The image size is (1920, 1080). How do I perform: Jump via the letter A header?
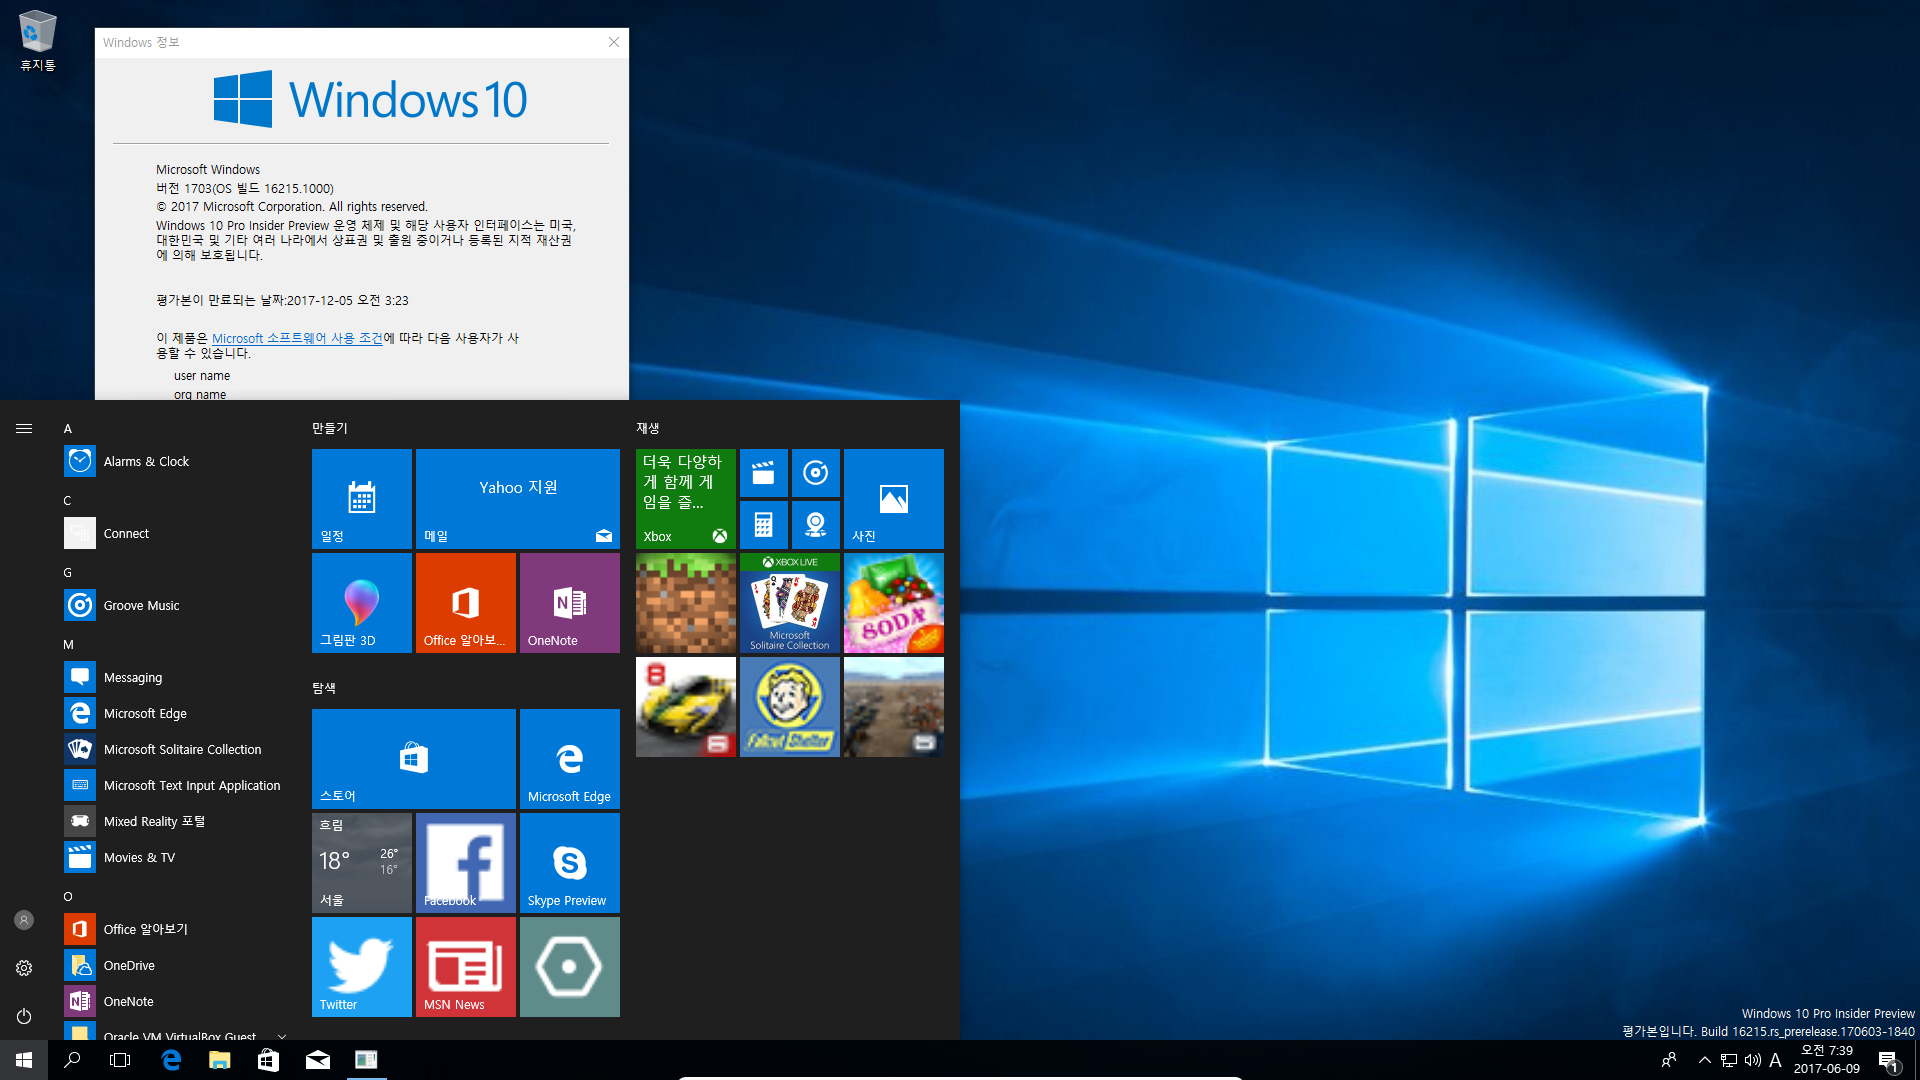pyautogui.click(x=68, y=429)
